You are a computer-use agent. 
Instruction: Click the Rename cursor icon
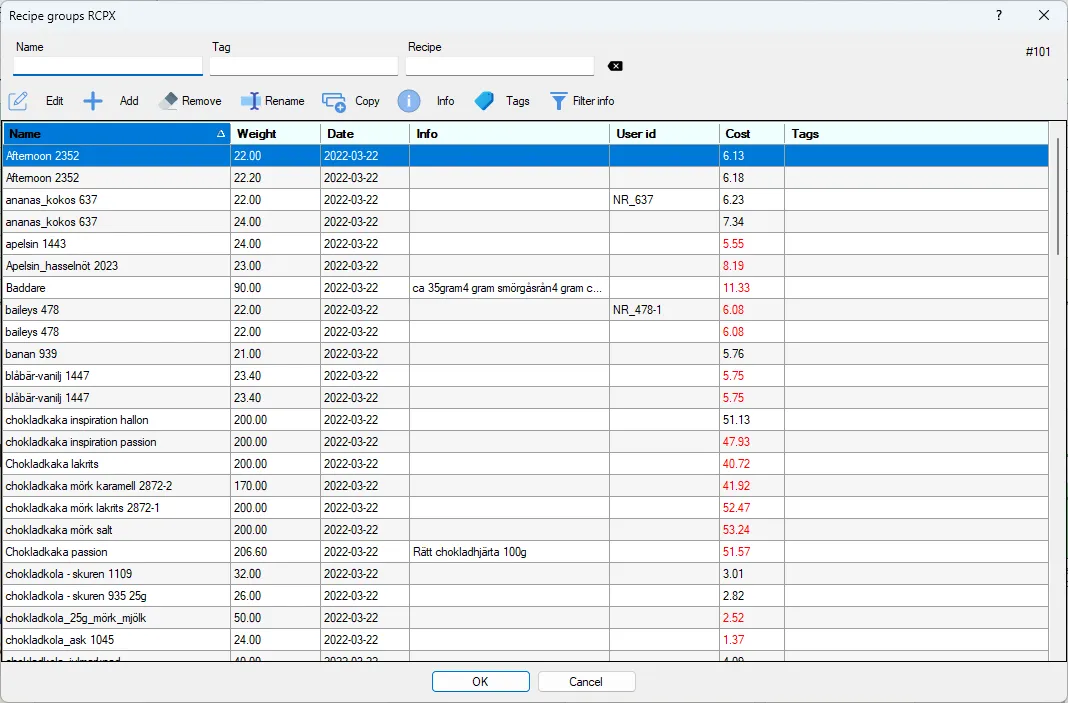pos(251,101)
